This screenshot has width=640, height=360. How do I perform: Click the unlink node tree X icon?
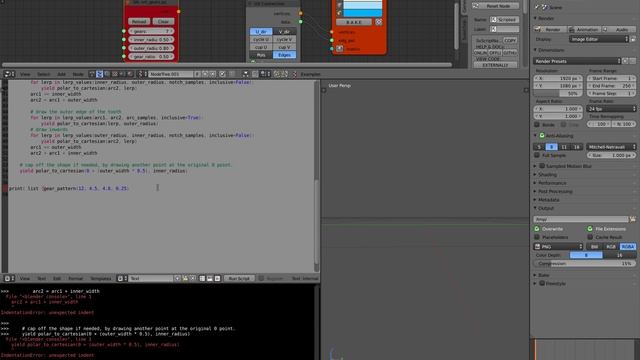213,74
